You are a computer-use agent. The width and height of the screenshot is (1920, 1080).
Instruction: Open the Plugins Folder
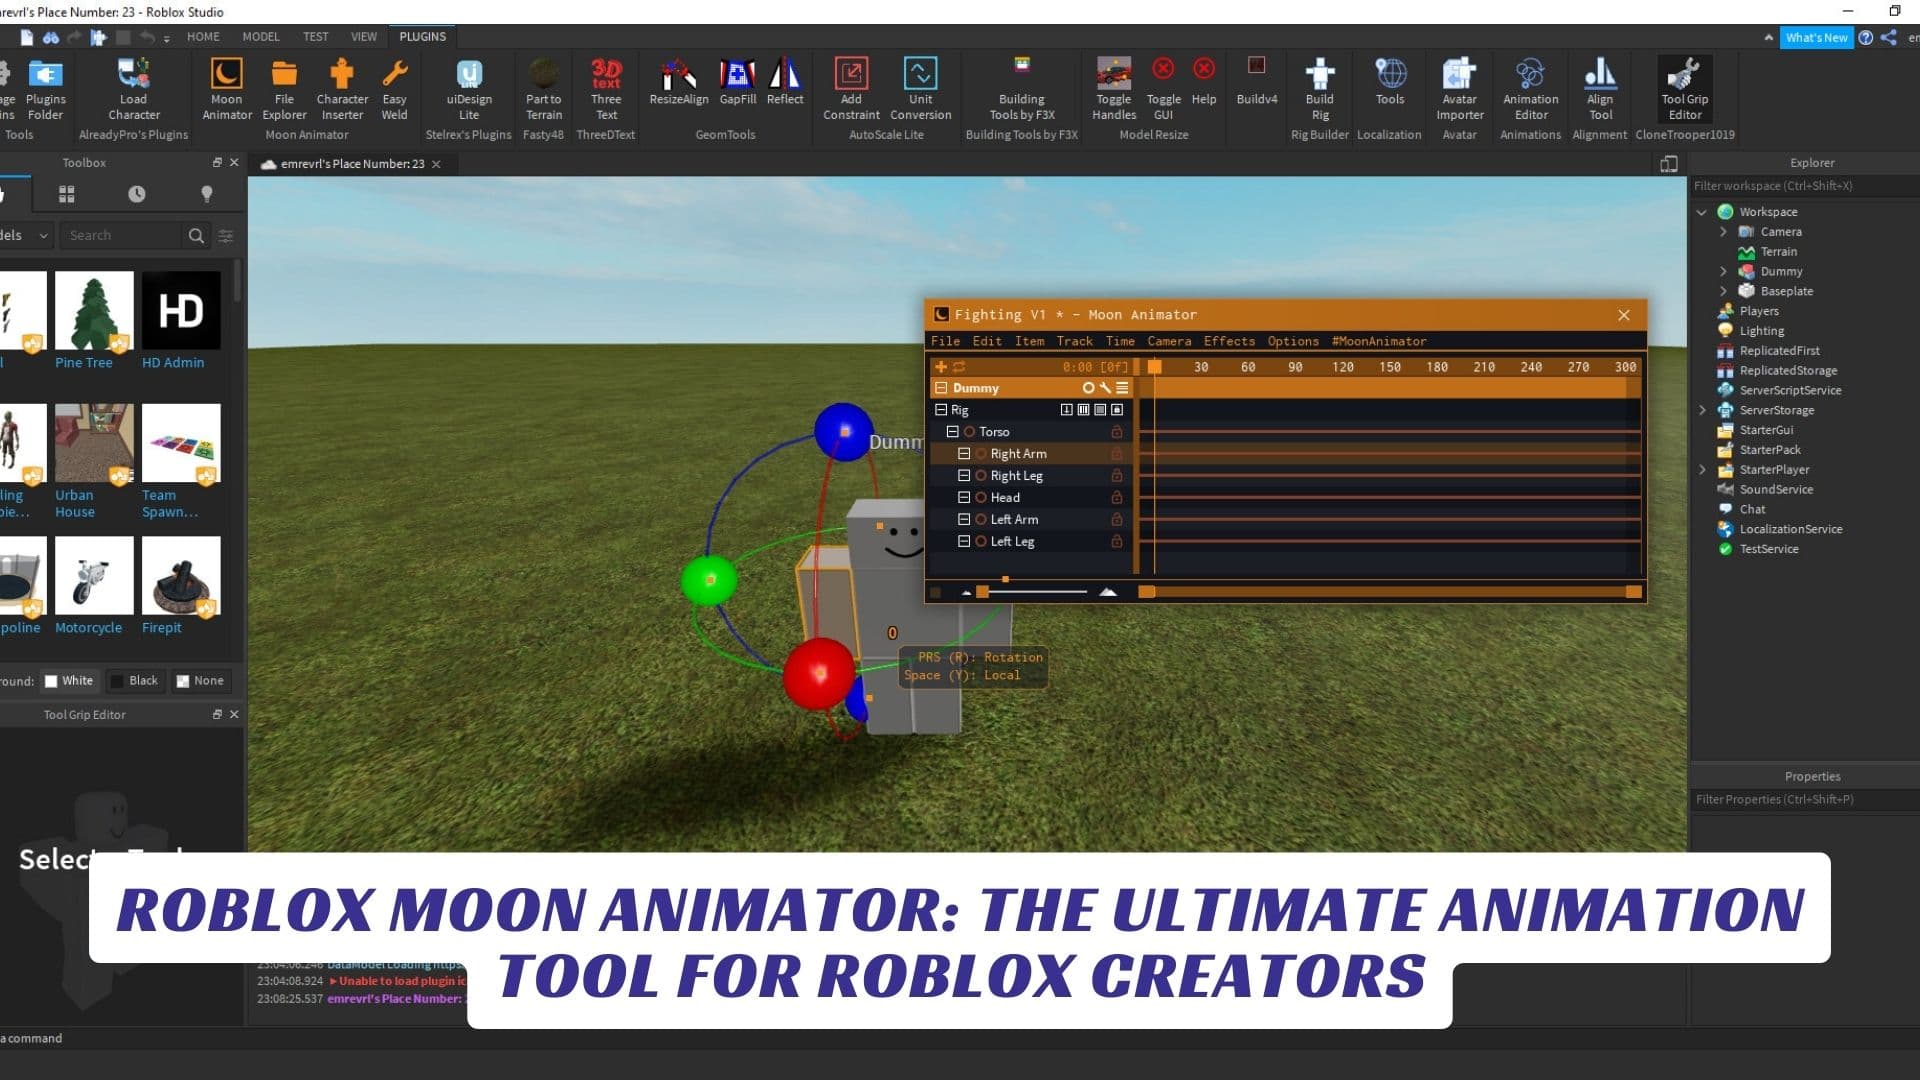click(45, 88)
